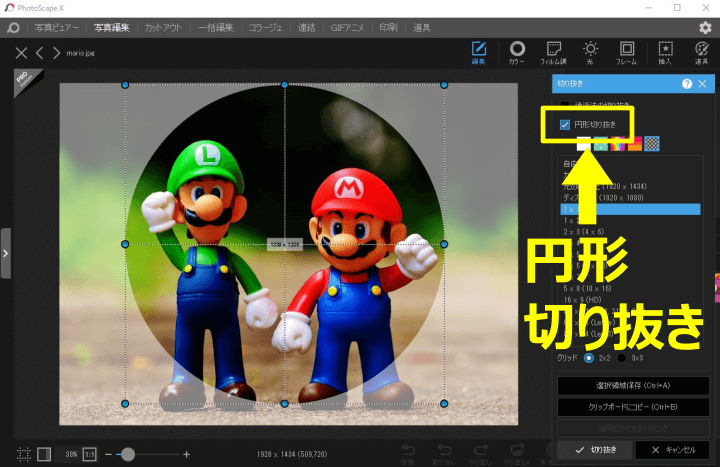720x467 pixels.
Task: Open the フレーム frame tool
Action: pyautogui.click(x=626, y=52)
